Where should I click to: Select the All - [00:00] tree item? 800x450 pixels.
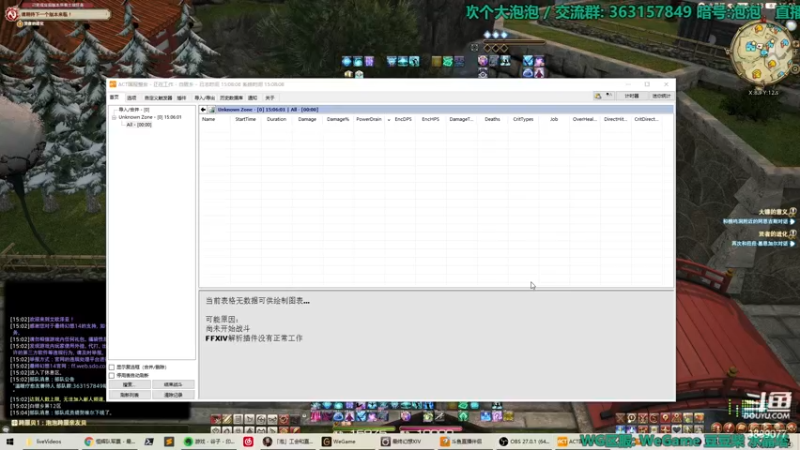[139, 124]
